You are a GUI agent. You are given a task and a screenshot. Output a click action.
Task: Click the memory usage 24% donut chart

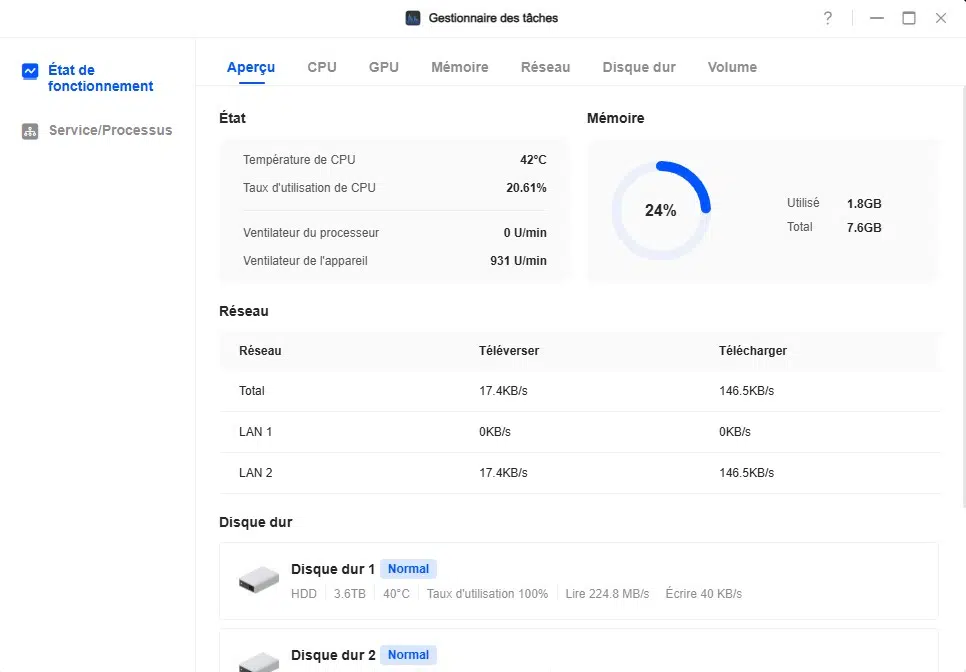coord(660,211)
